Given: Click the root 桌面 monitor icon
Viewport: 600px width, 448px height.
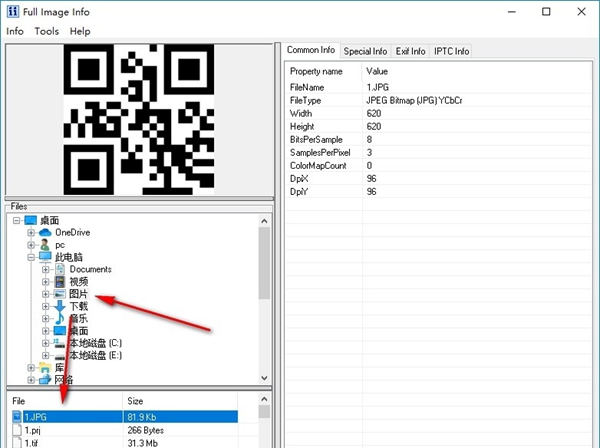Looking at the screenshot, I should (31, 220).
